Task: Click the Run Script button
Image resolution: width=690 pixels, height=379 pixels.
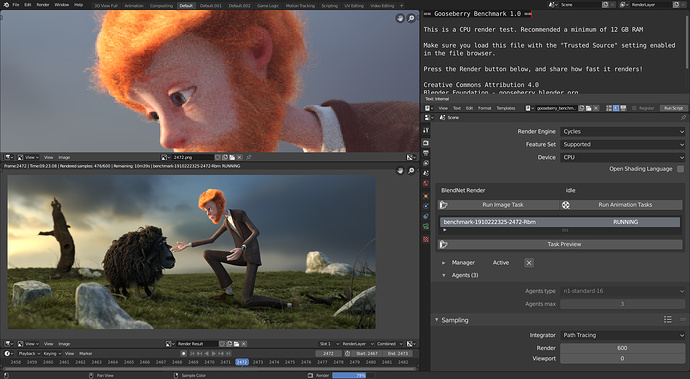Action: pyautogui.click(x=673, y=108)
